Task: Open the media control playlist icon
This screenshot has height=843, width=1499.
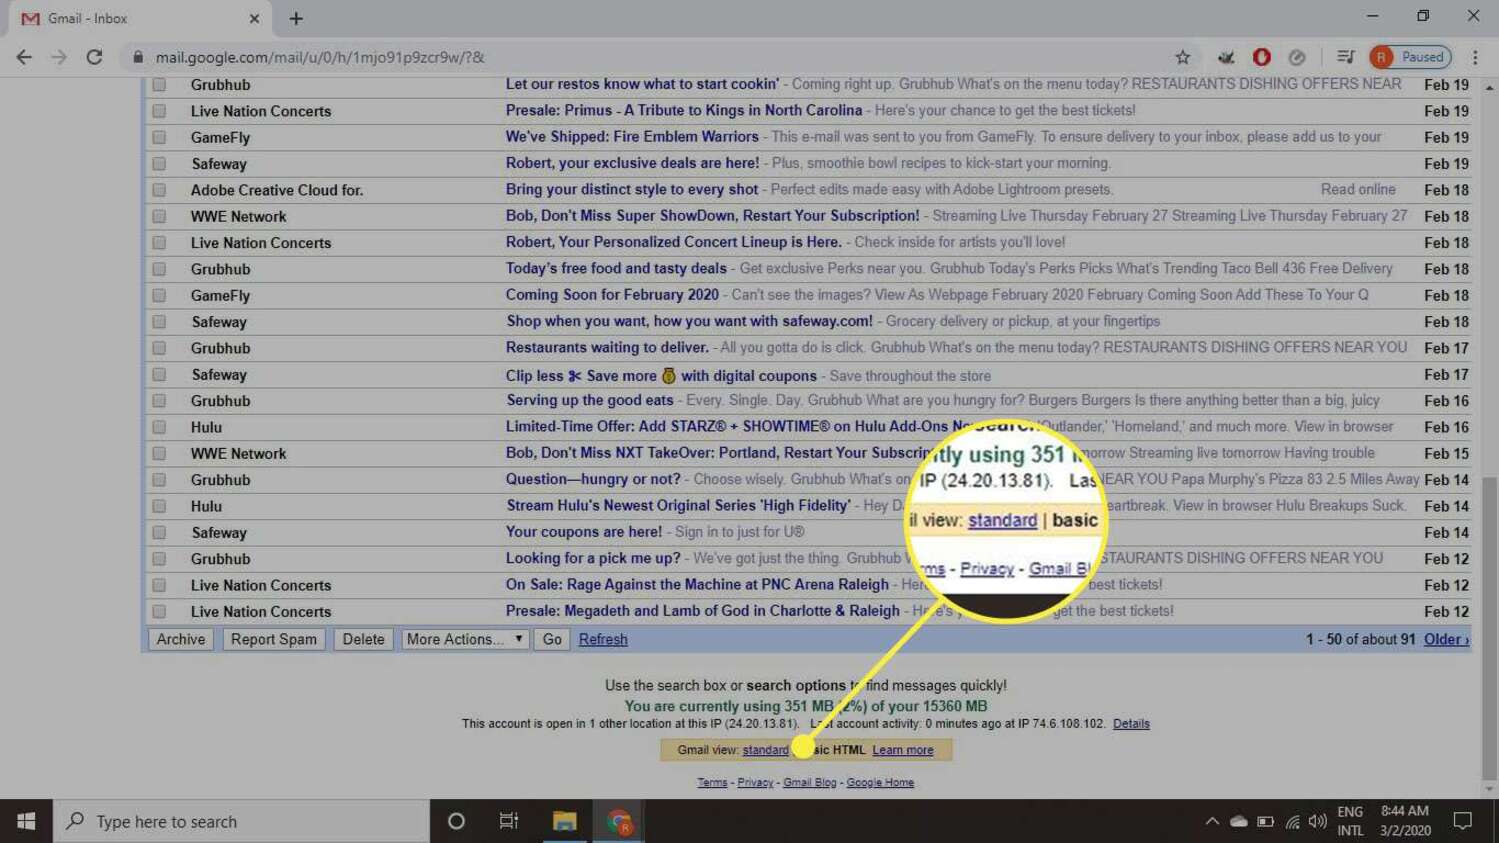Action: 1346,57
